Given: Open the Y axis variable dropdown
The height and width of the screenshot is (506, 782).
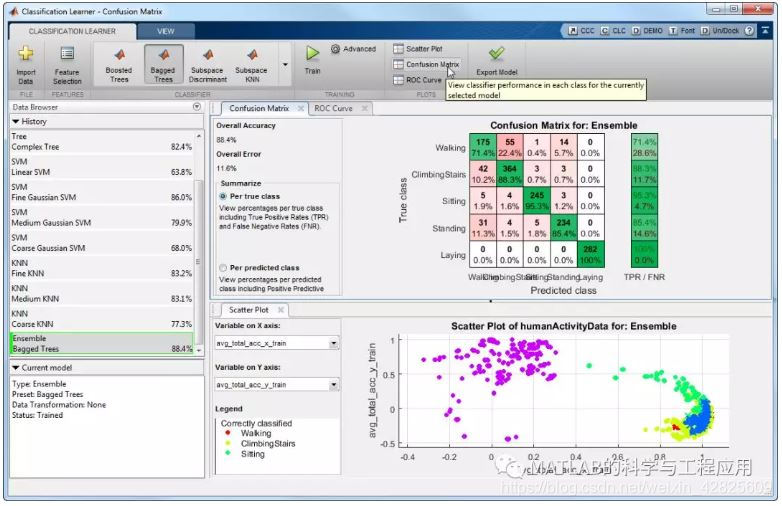Looking at the screenshot, I should (x=334, y=385).
